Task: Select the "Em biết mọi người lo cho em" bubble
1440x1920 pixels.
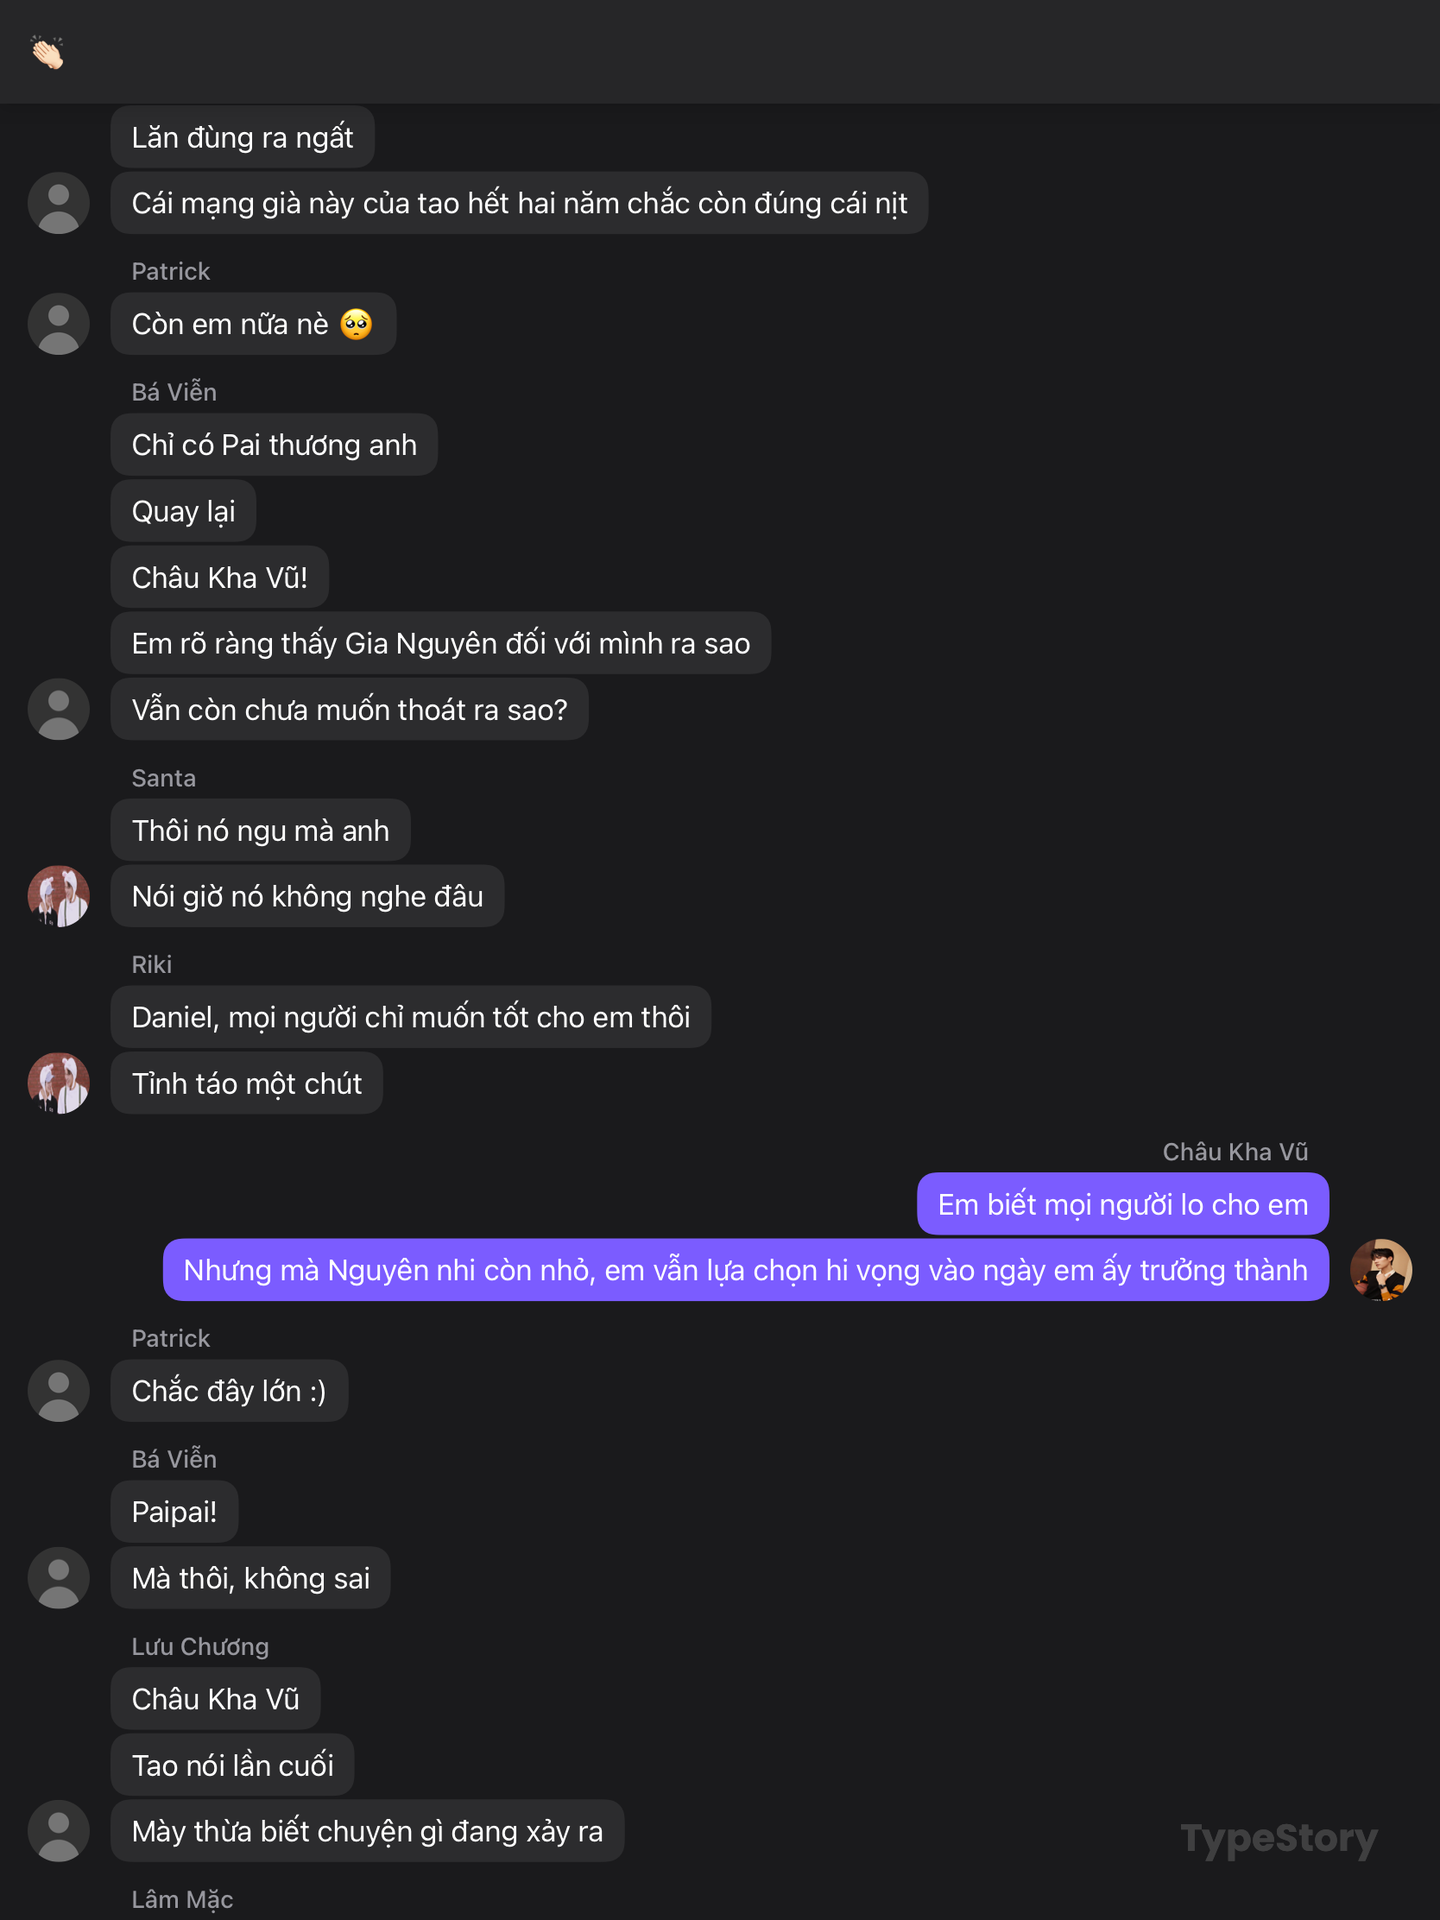Action: (x=1122, y=1204)
